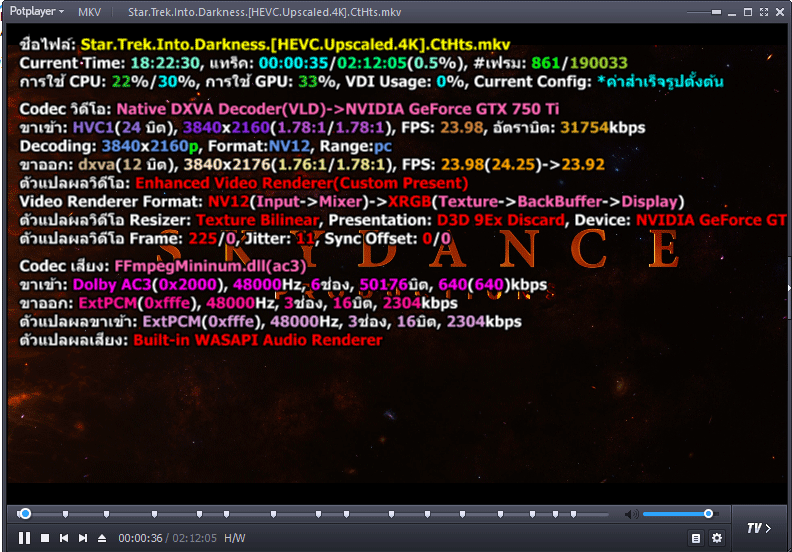Close the Potplayer window
Viewport: 792px width, 552px height.
780,12
